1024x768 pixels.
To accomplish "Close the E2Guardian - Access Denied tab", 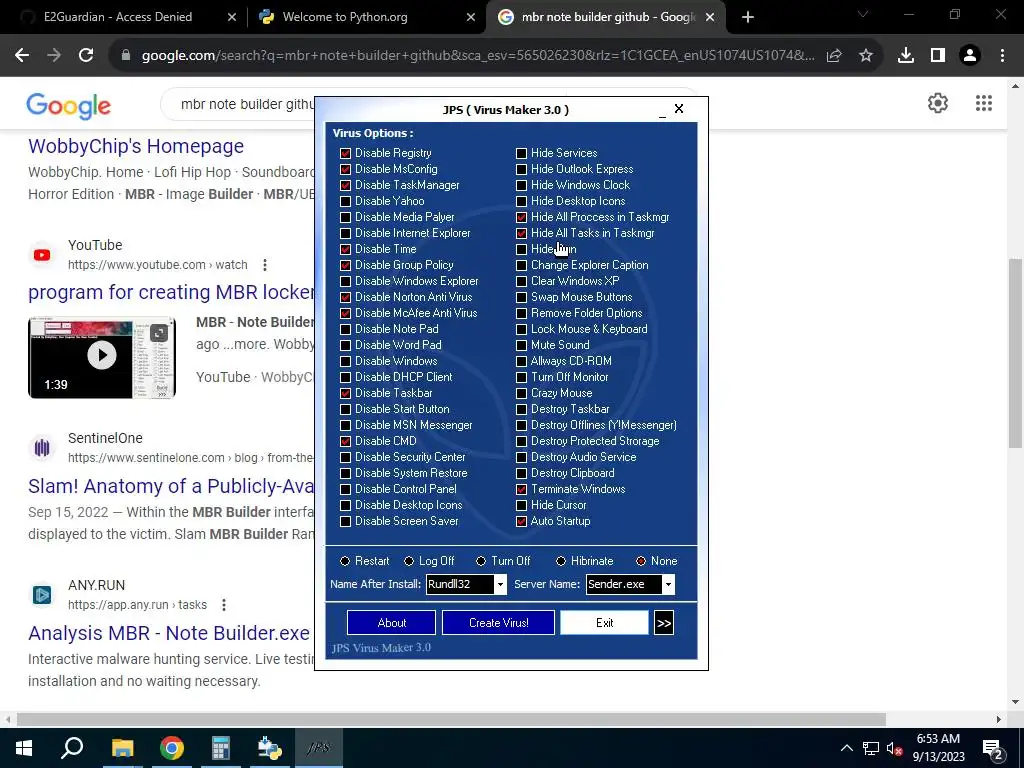I will tap(231, 17).
